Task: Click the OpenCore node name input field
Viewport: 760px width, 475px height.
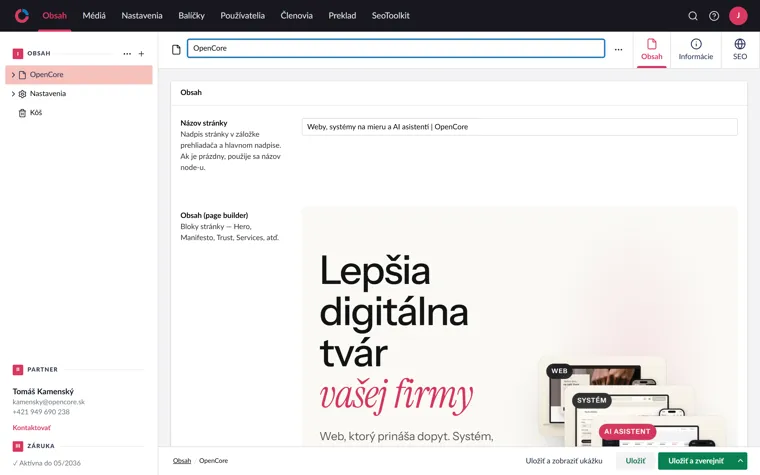Action: tap(396, 48)
